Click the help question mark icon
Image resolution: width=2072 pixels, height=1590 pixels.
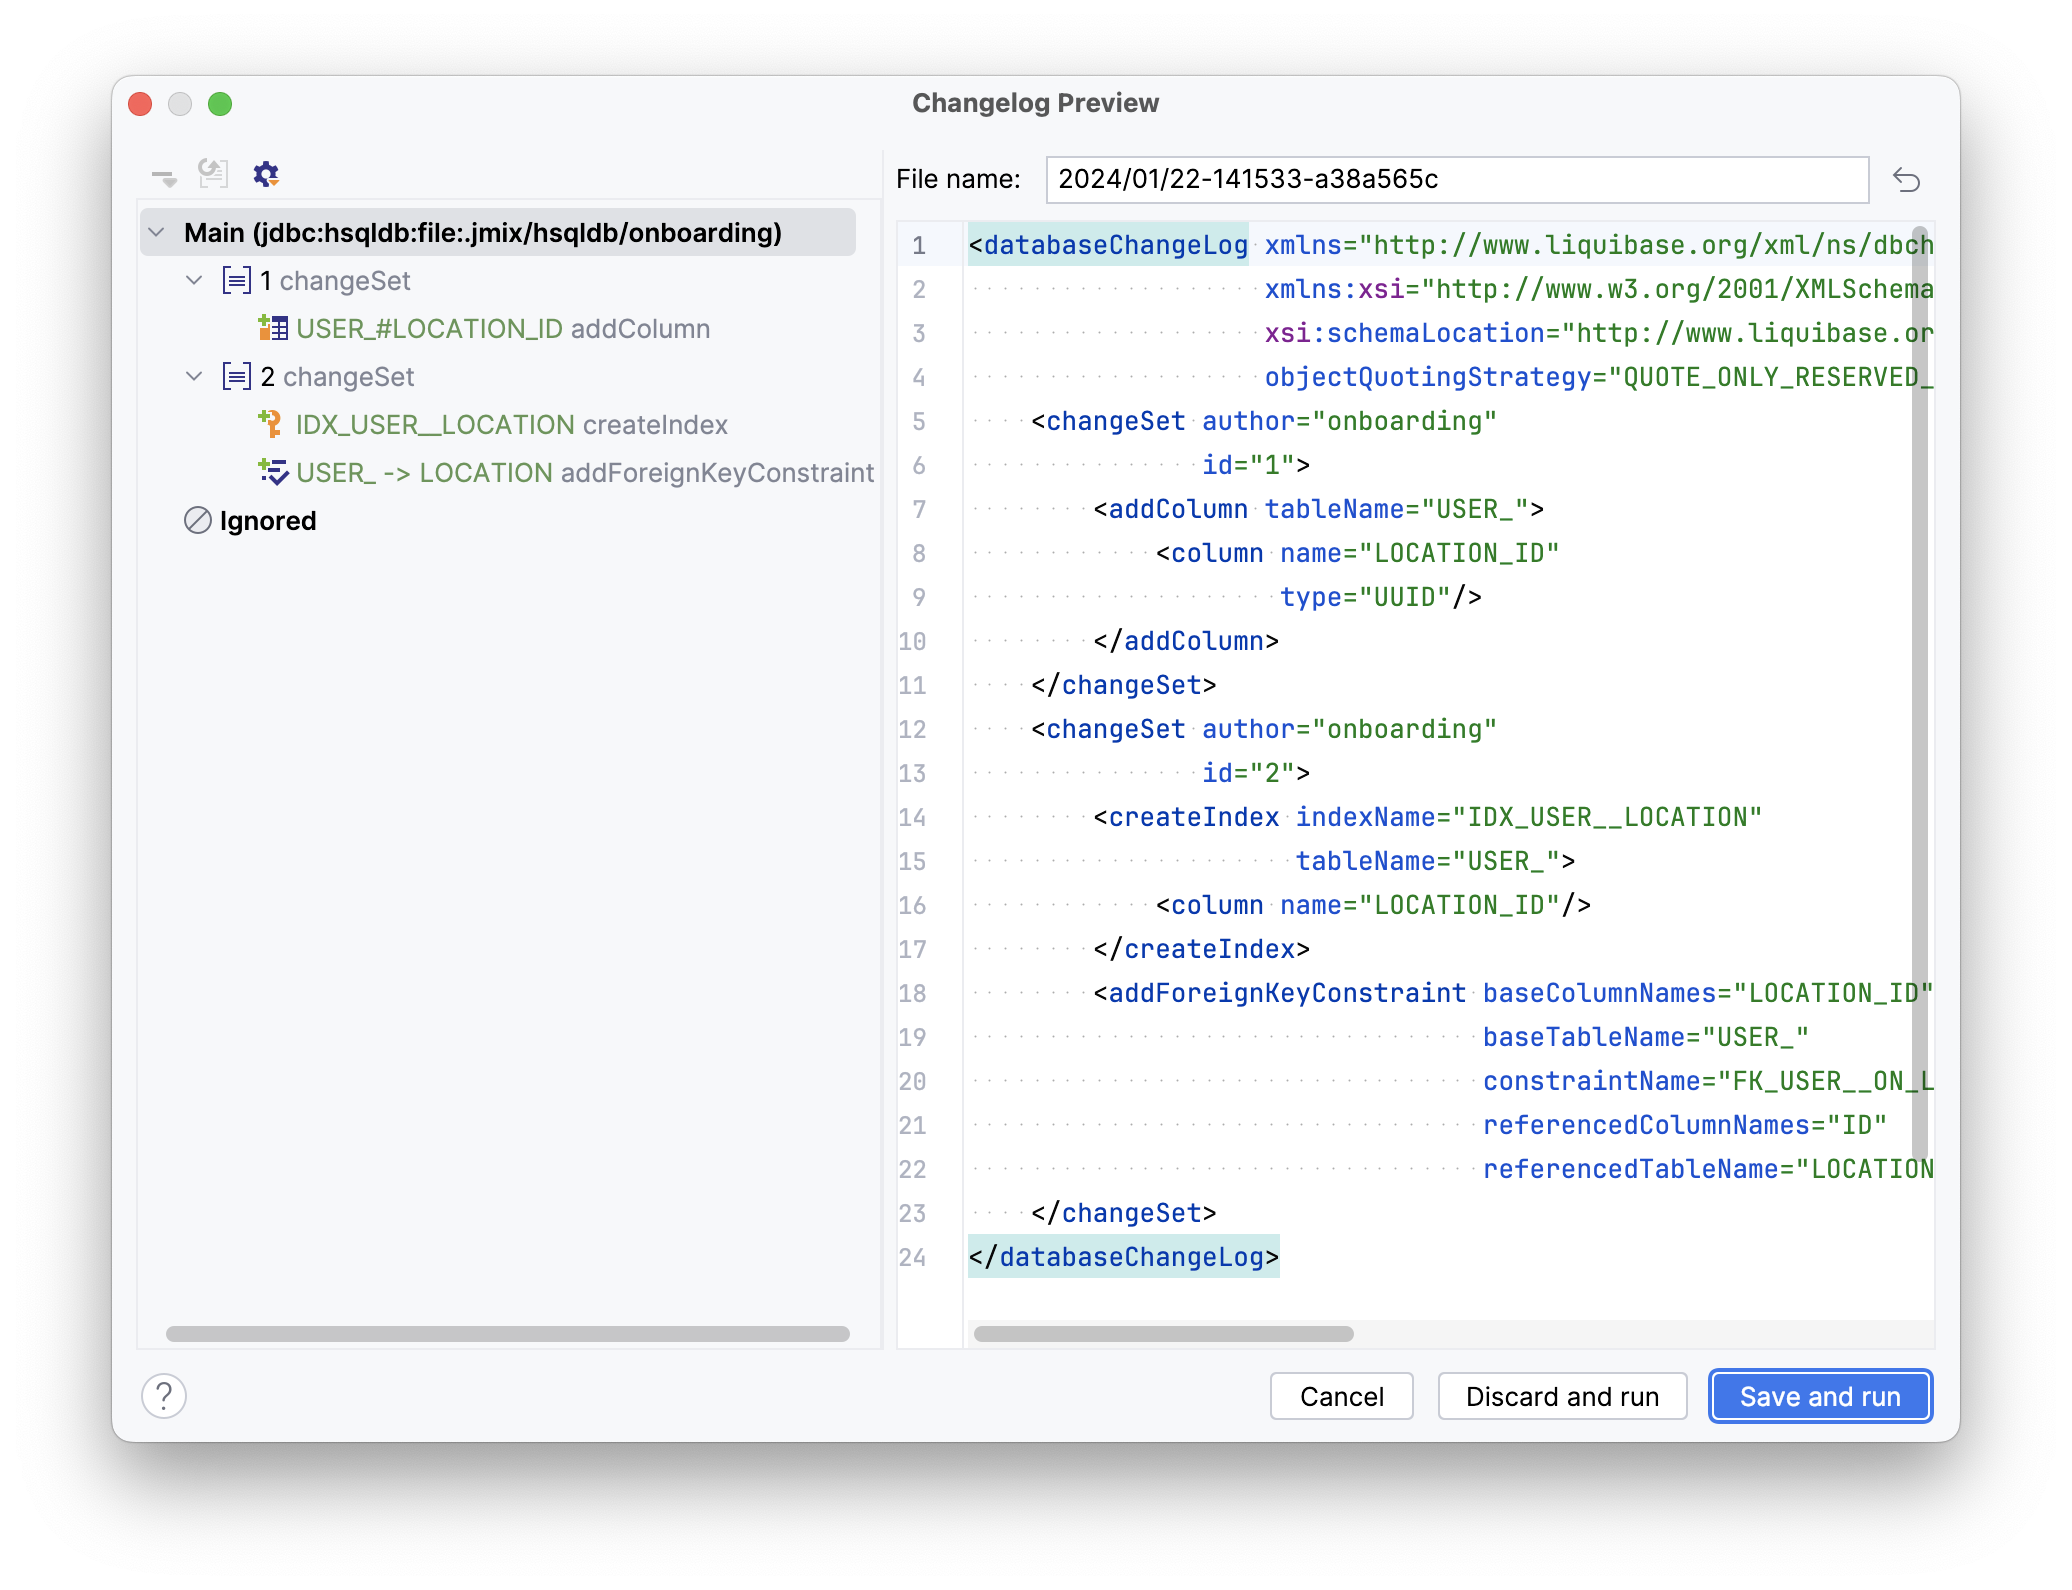(164, 1395)
